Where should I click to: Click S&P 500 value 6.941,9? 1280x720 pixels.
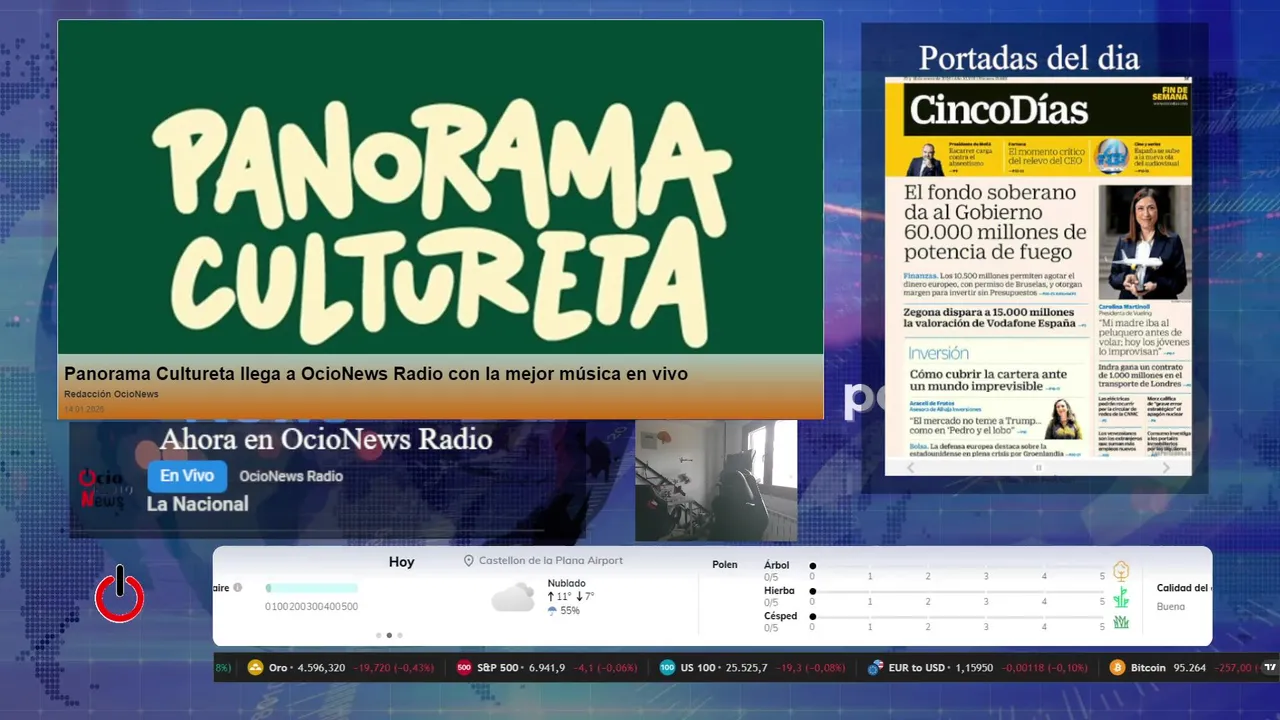coord(546,668)
